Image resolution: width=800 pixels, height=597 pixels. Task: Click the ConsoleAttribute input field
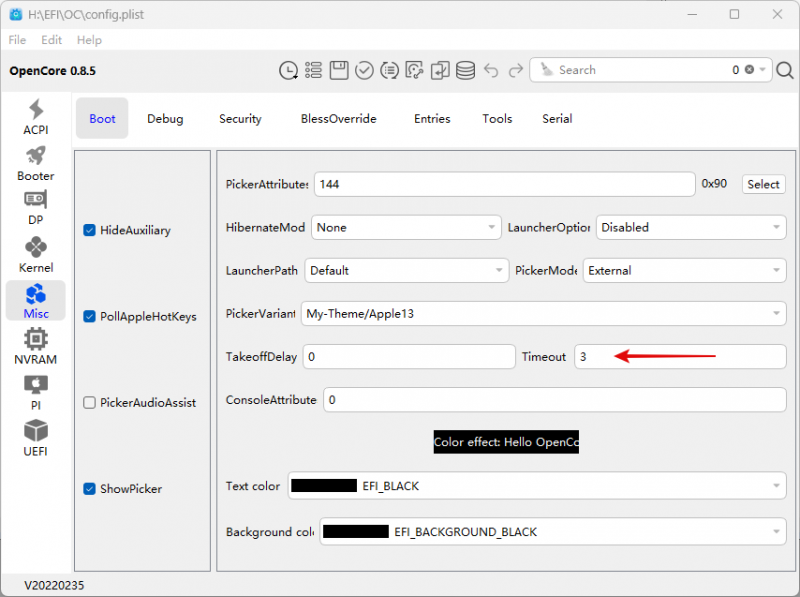point(555,400)
